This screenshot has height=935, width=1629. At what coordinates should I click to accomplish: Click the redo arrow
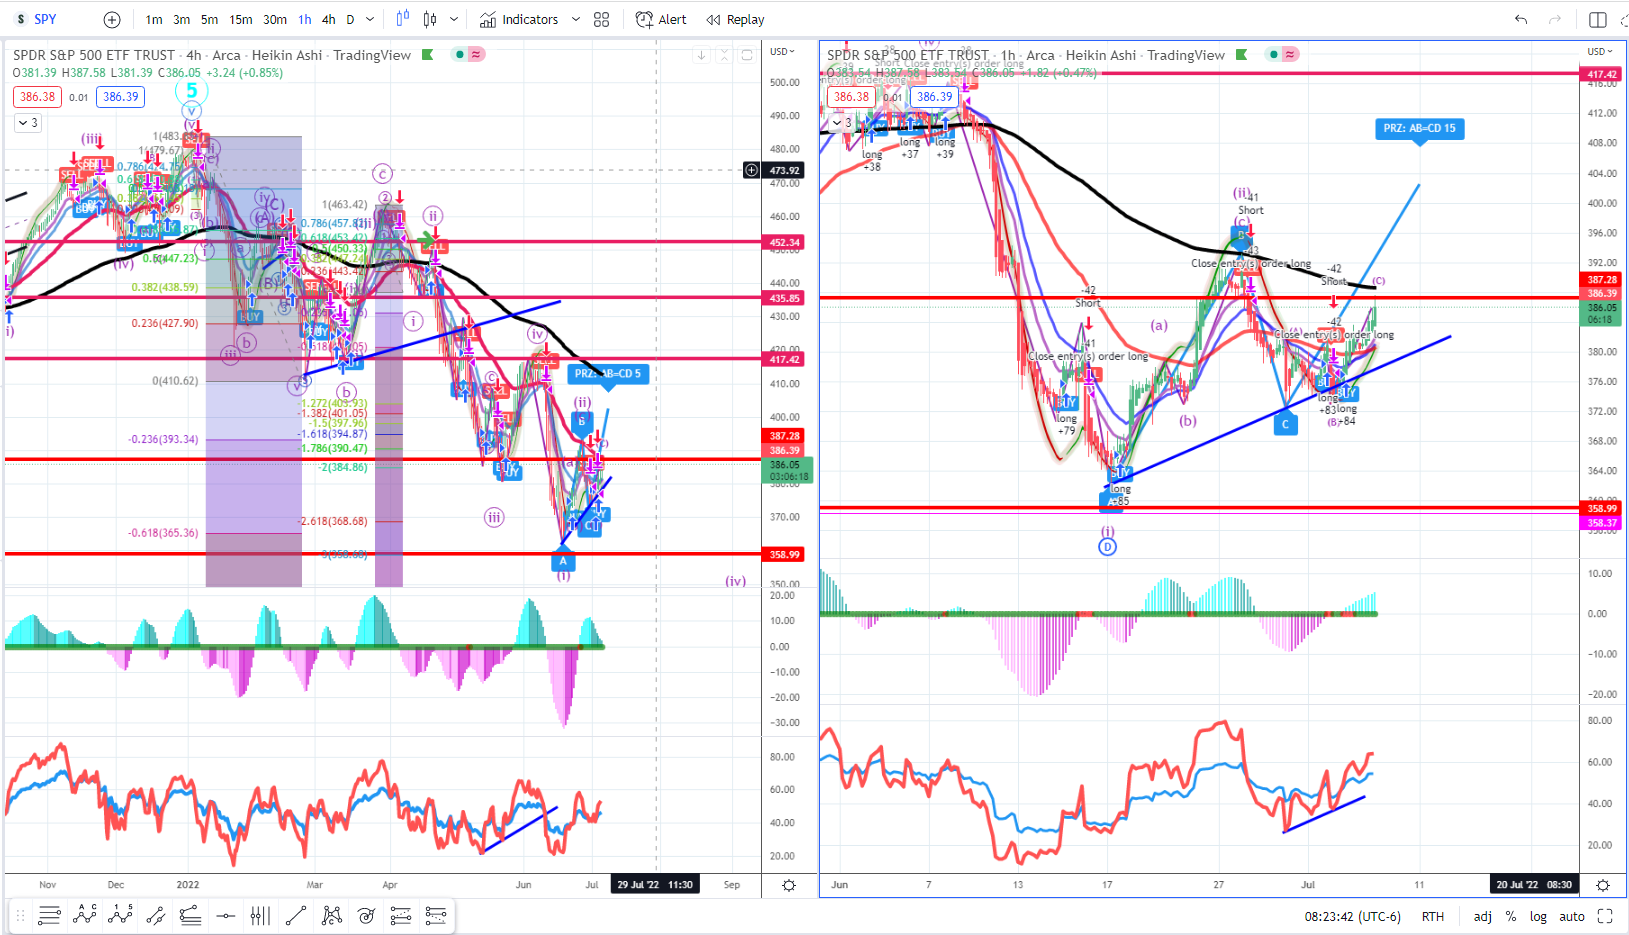click(1554, 19)
